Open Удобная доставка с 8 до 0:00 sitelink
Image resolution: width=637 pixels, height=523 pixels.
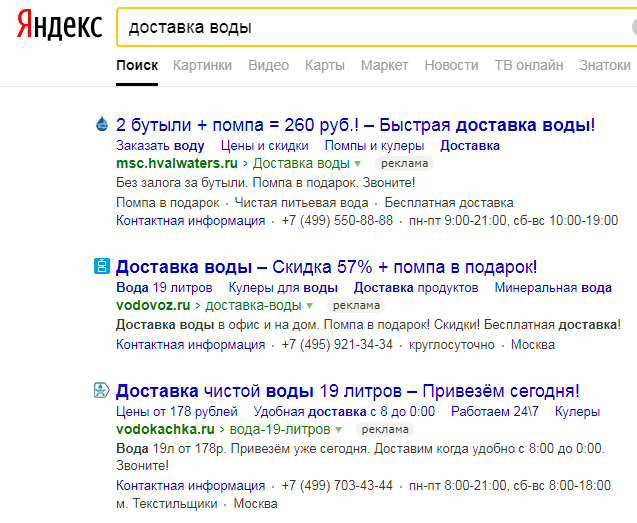pyautogui.click(x=344, y=412)
